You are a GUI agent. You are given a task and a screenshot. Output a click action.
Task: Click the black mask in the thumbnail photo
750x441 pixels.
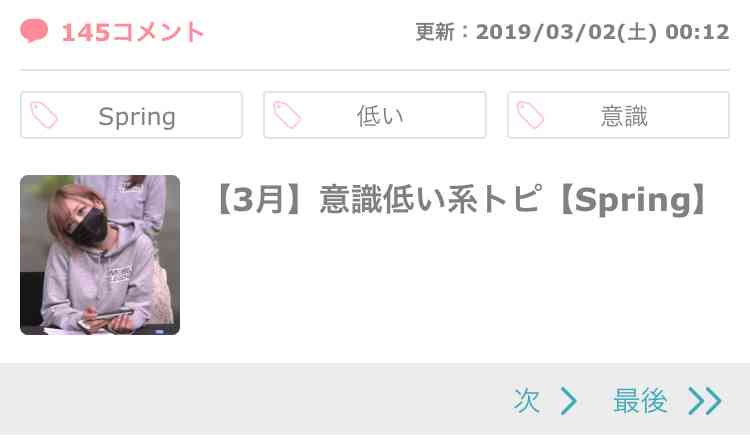click(x=89, y=227)
